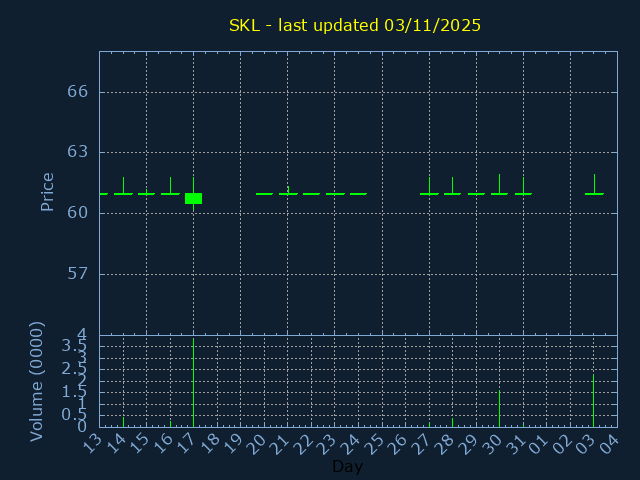640x480 pixels.
Task: Click the green volume bar at day 16
Action: pyautogui.click(x=170, y=423)
